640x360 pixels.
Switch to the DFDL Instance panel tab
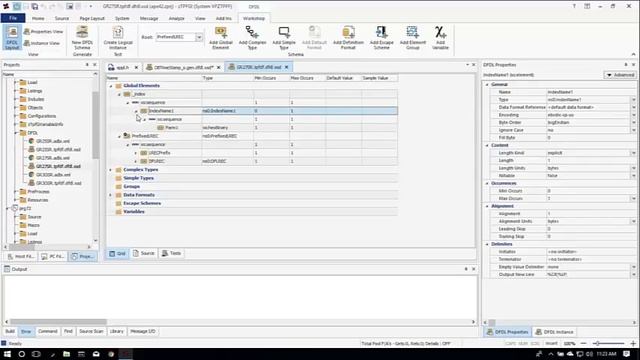555,332
